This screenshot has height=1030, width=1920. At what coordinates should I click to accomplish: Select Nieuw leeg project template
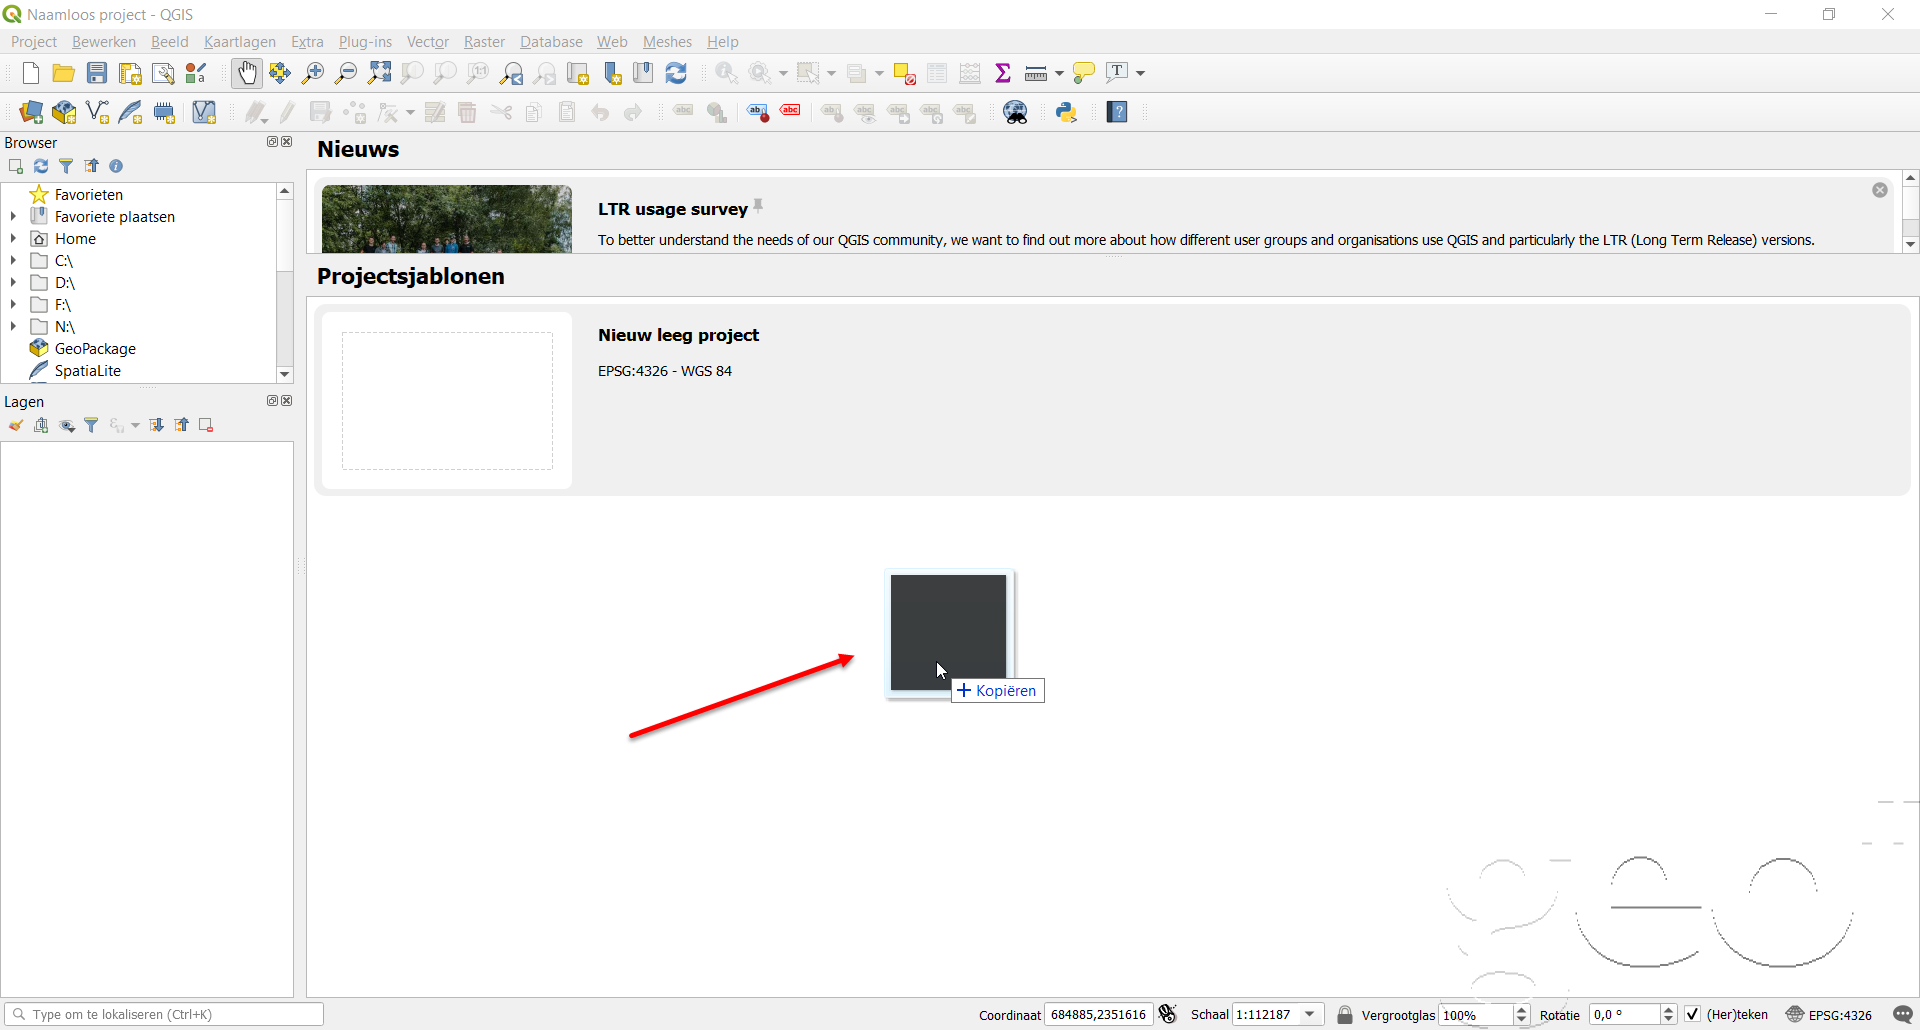click(x=1112, y=400)
